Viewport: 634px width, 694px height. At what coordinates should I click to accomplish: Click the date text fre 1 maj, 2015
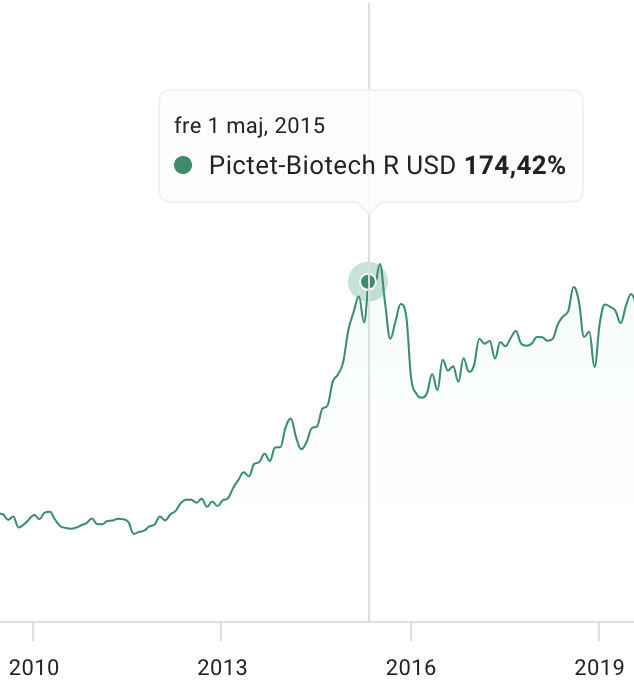(x=250, y=125)
